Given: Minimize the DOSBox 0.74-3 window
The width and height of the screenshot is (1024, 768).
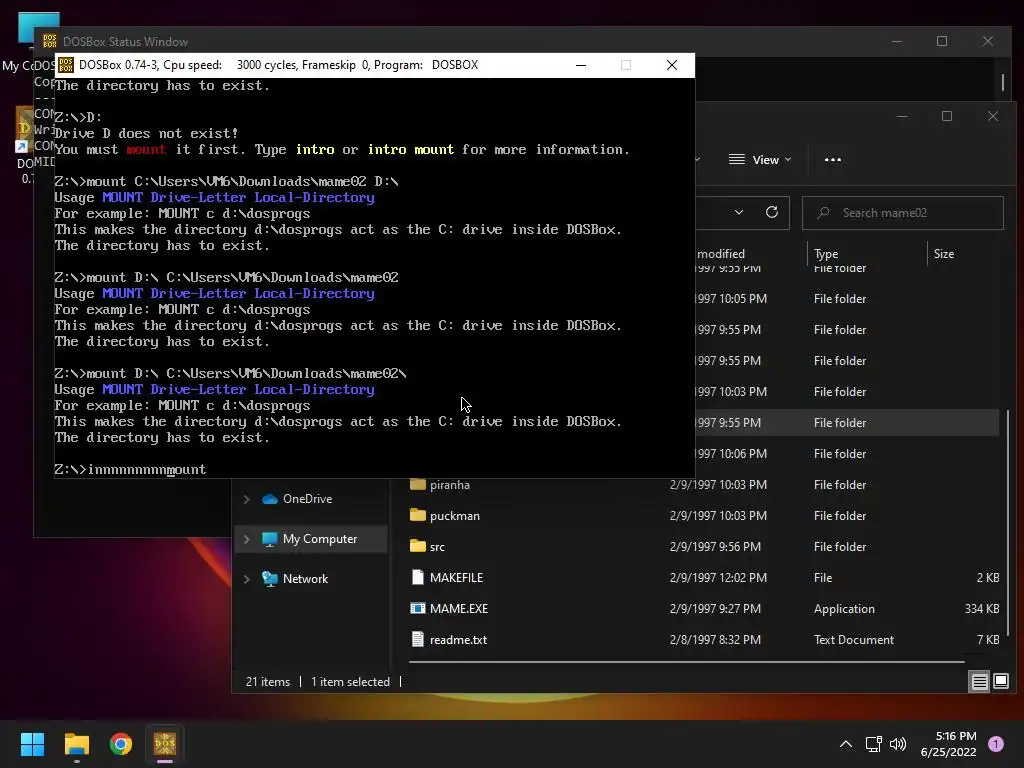Looking at the screenshot, I should click(581, 65).
